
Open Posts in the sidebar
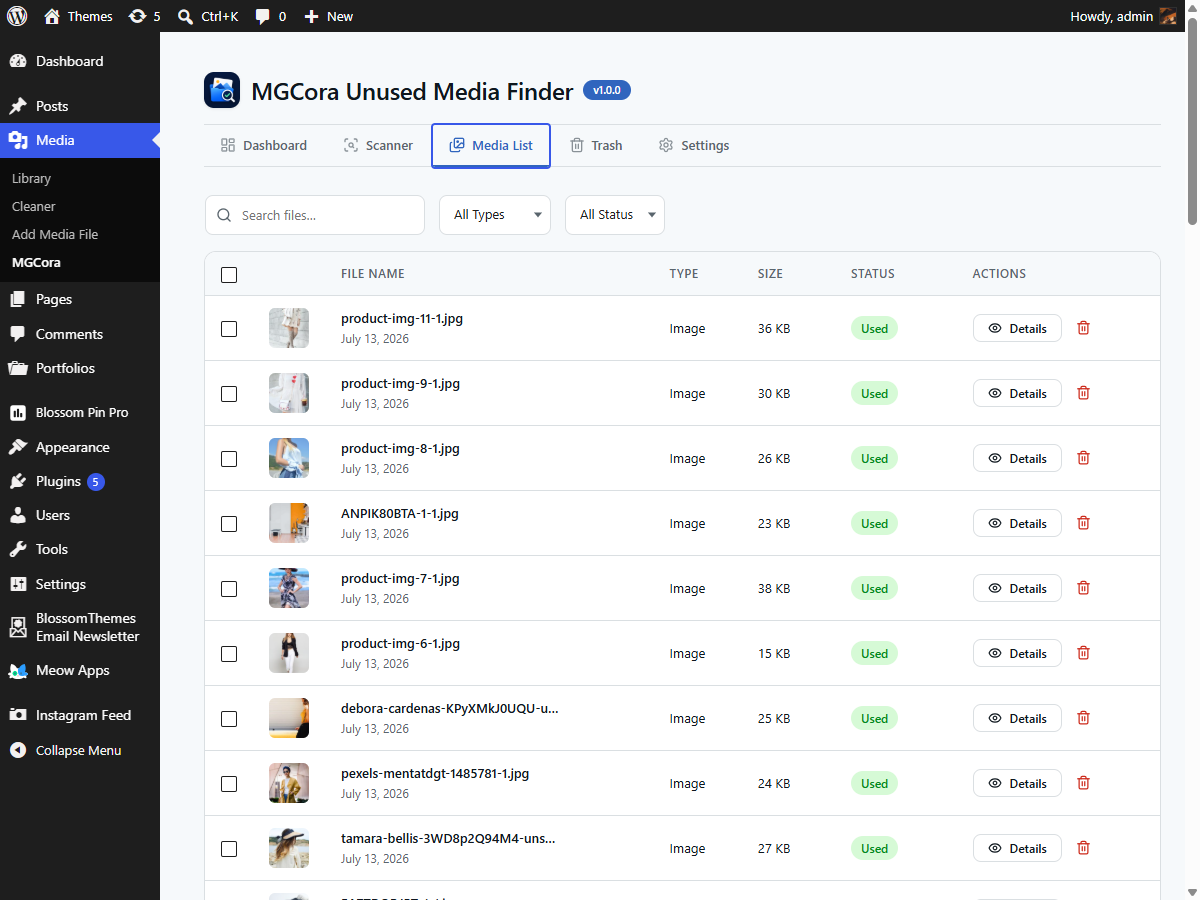pos(80,106)
